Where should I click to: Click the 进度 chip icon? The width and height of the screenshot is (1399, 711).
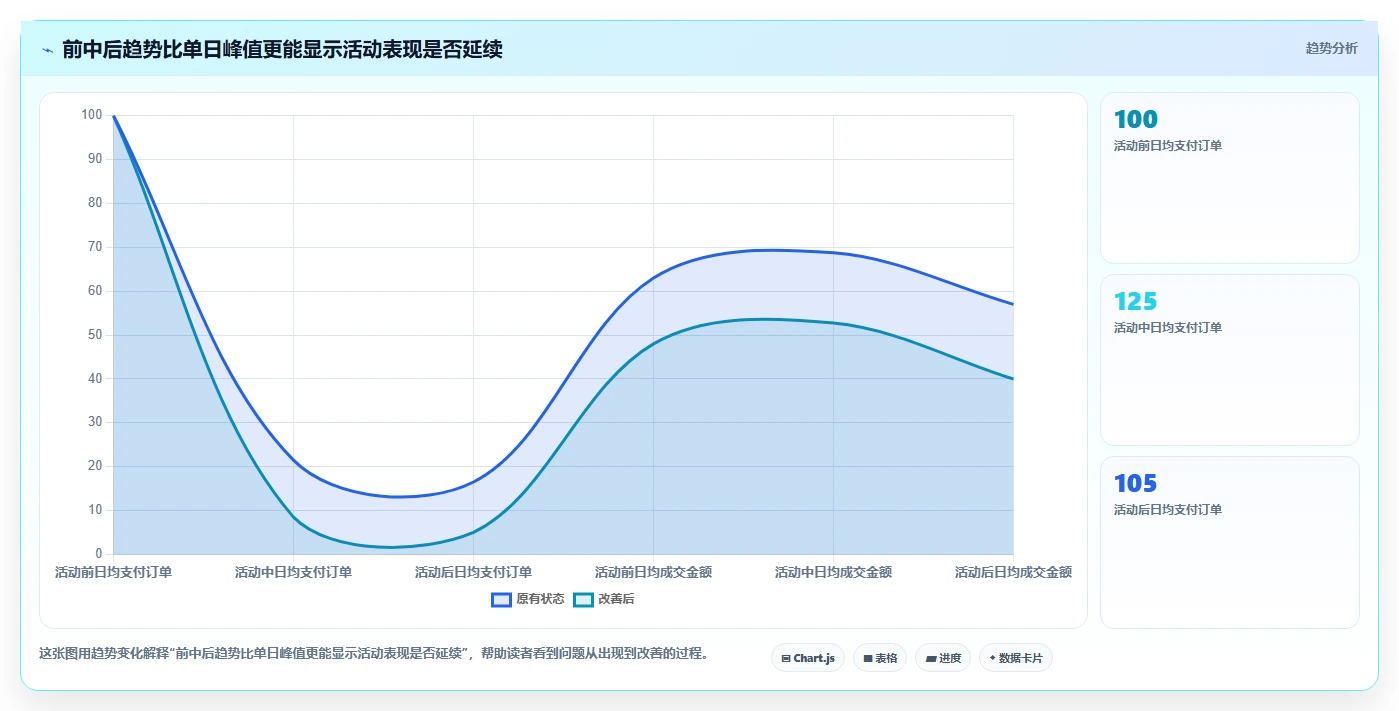(930, 658)
